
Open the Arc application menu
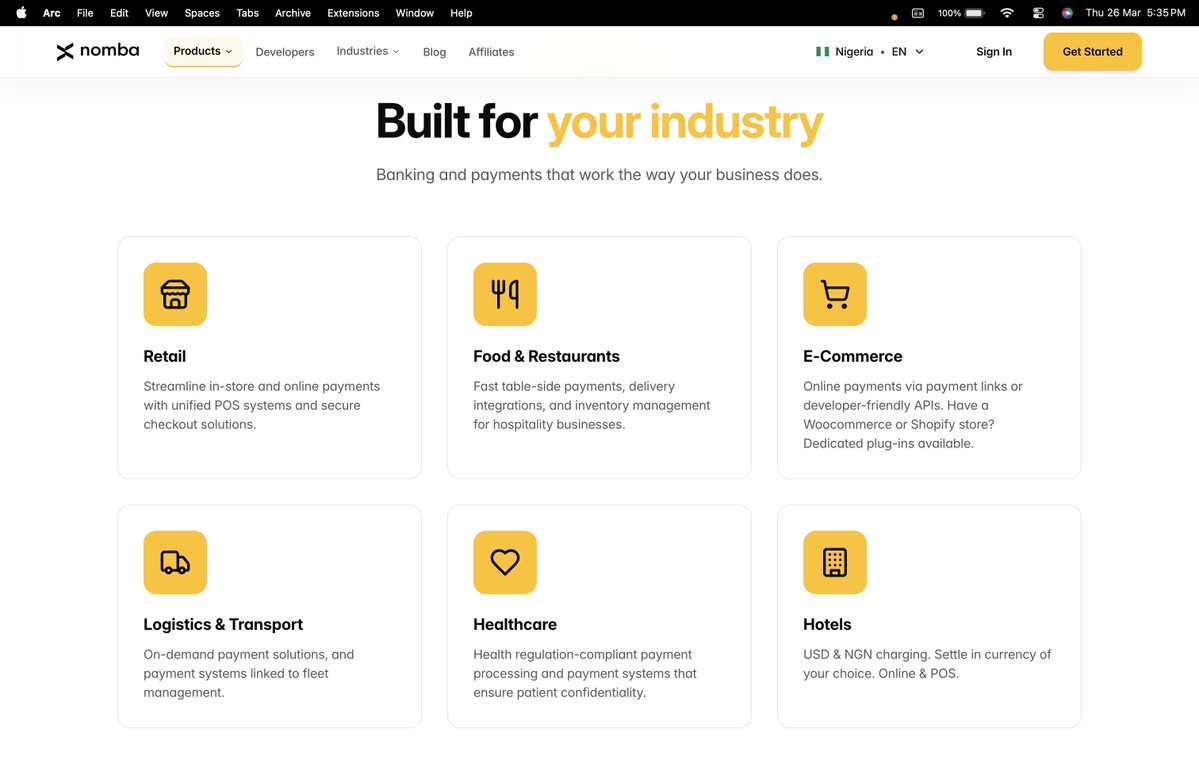51,13
